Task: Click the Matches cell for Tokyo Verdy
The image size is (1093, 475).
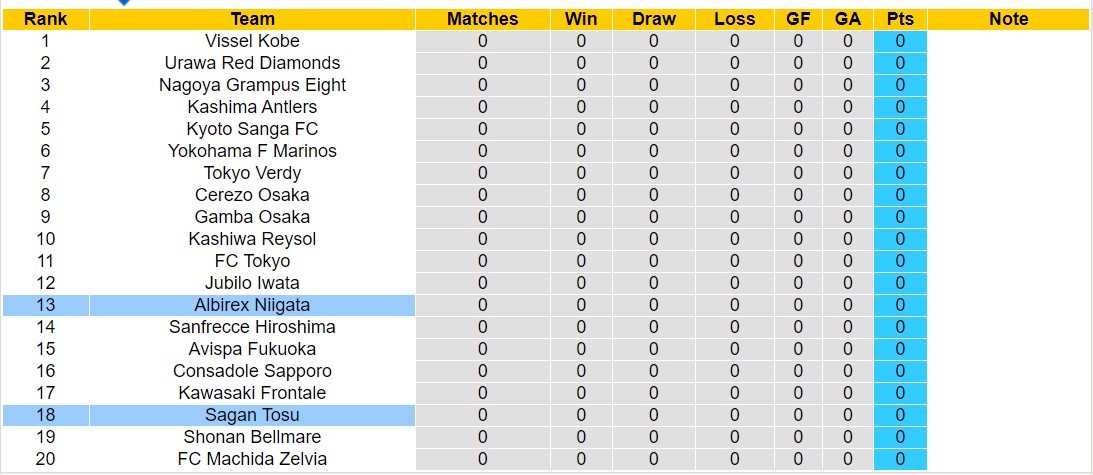Action: tap(482, 173)
